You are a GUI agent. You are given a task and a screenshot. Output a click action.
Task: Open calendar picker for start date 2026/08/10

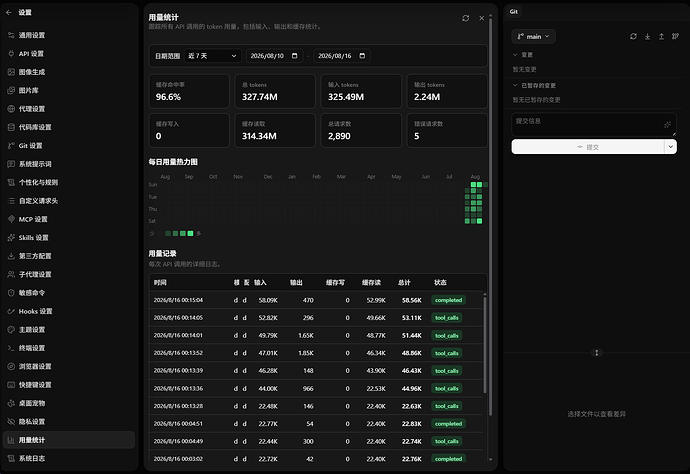294,56
